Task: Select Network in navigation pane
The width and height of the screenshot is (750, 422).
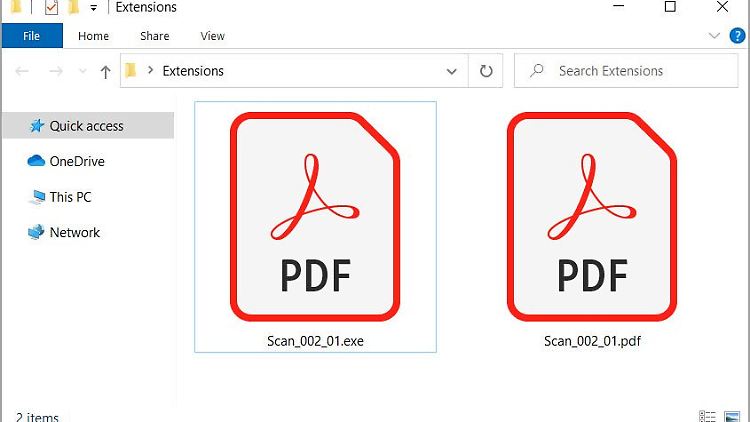Action: (x=64, y=232)
